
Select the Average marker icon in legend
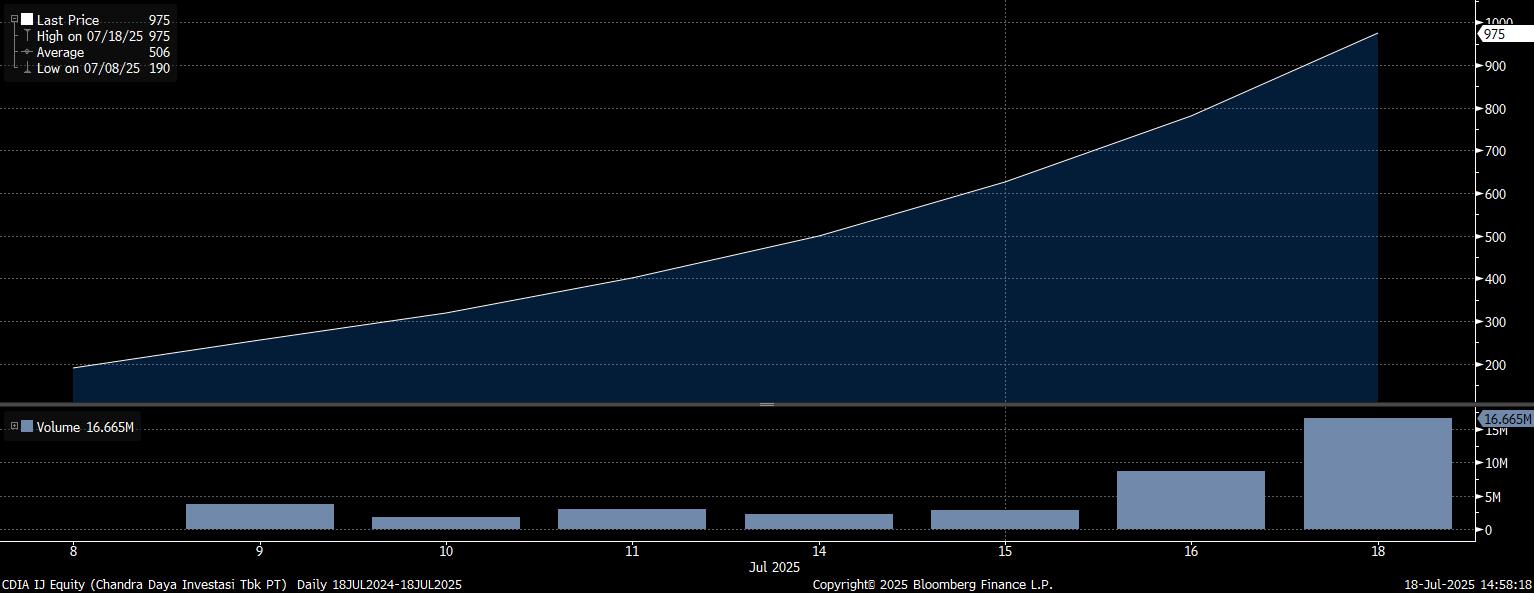(x=27, y=52)
